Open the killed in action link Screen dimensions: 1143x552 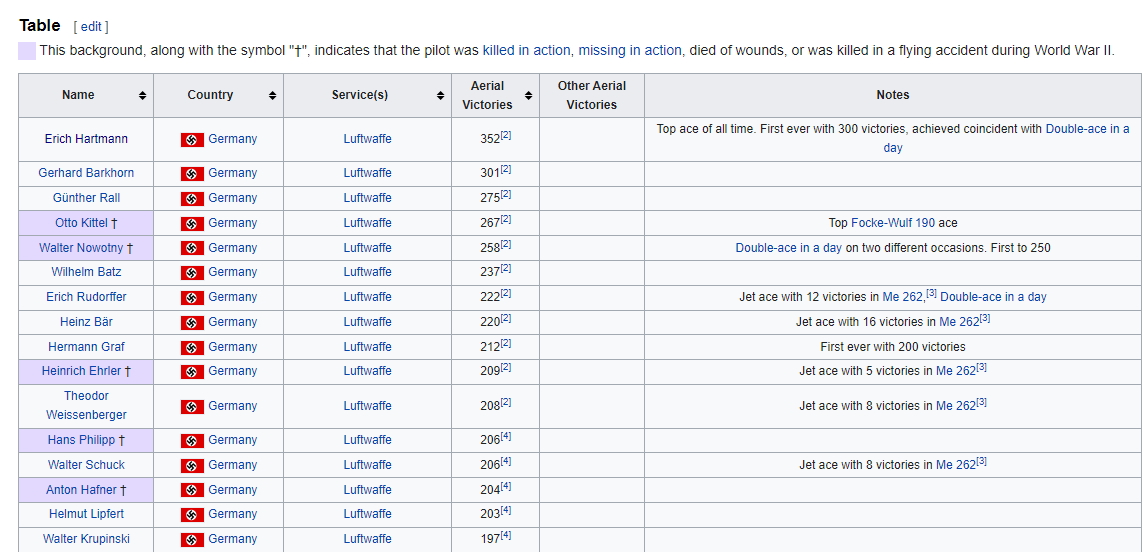(x=527, y=51)
